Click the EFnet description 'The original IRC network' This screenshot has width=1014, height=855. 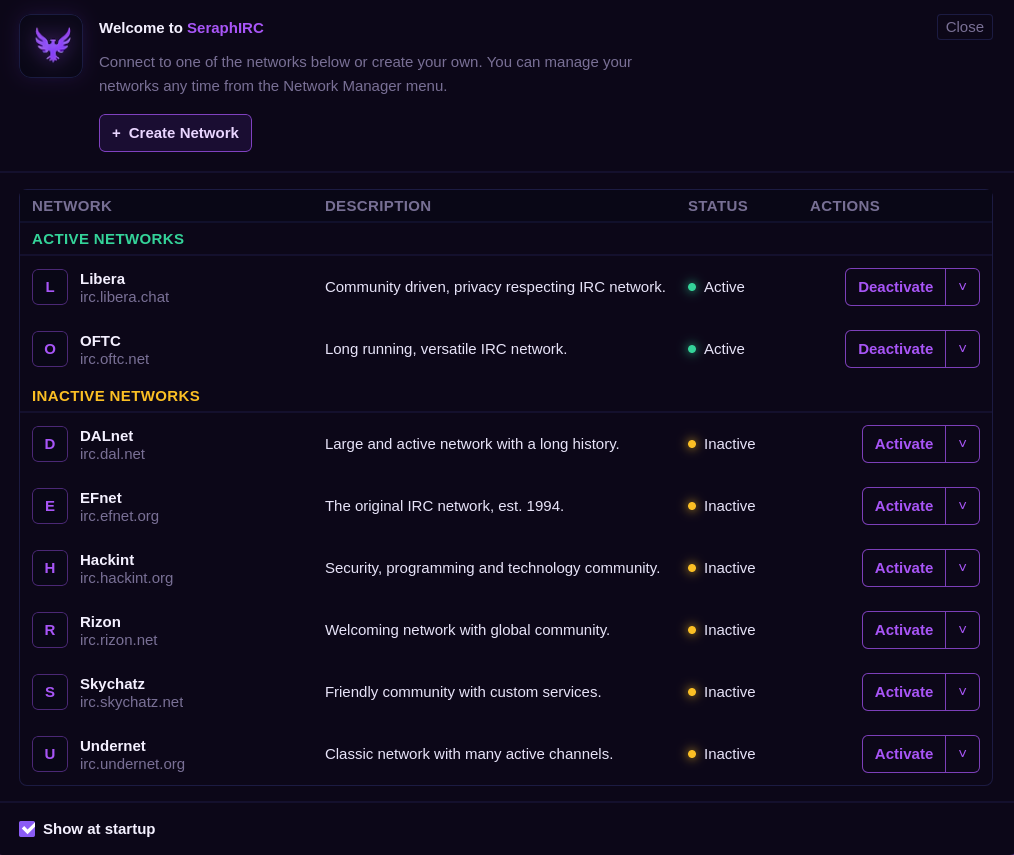(444, 506)
